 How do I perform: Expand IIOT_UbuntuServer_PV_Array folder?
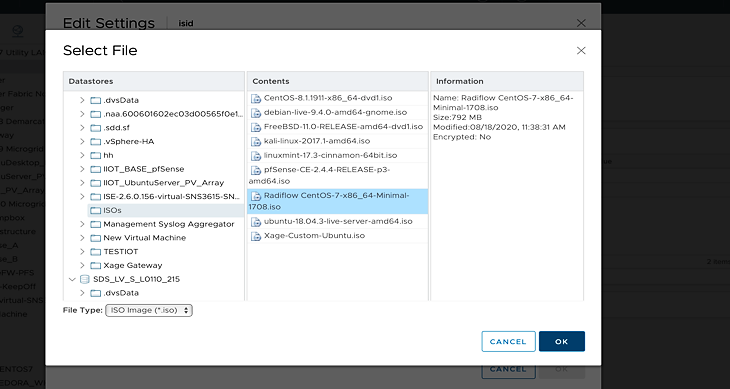click(x=82, y=183)
